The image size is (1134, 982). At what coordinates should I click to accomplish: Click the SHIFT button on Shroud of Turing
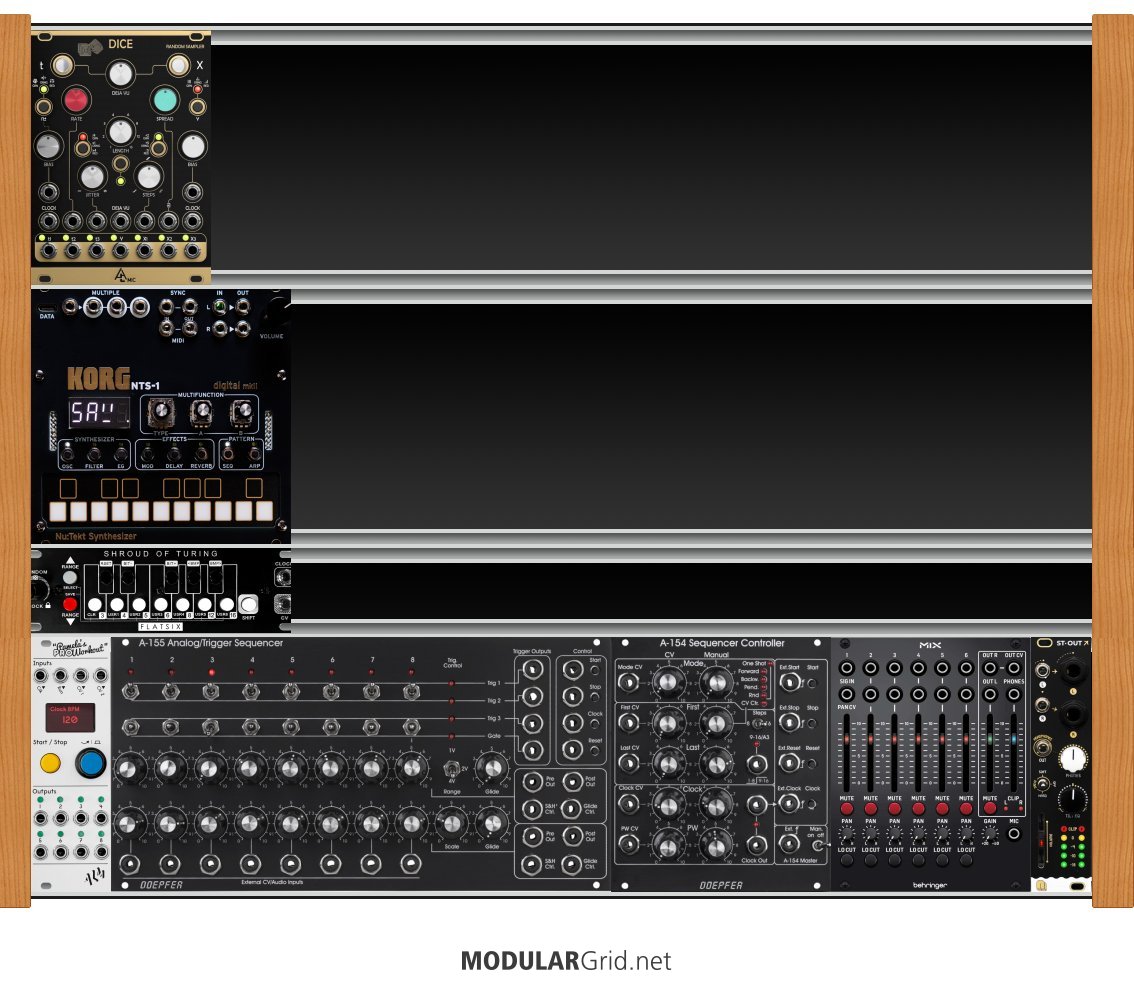coord(248,604)
